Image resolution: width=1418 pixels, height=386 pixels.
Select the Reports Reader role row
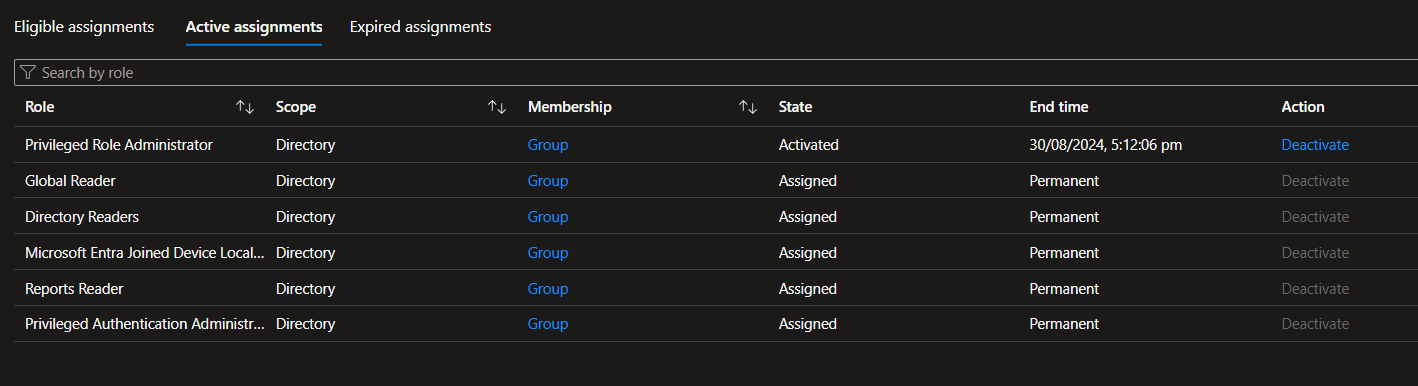(716, 289)
